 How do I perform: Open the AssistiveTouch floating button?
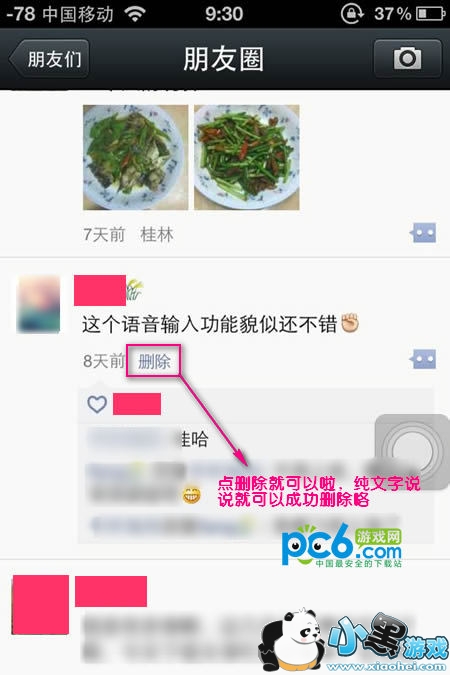tap(412, 452)
